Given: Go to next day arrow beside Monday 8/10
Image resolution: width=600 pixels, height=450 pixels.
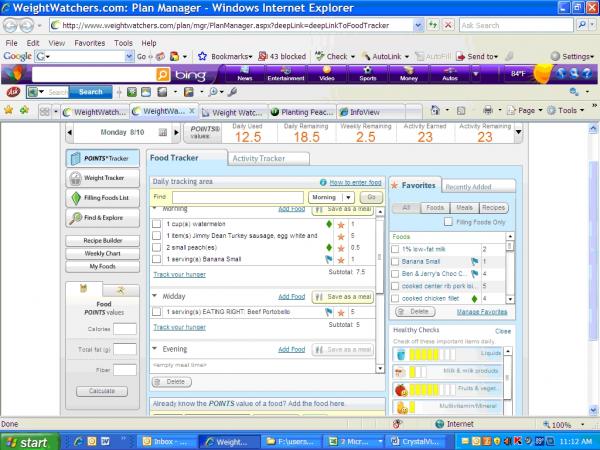Looking at the screenshot, I should coord(176,132).
